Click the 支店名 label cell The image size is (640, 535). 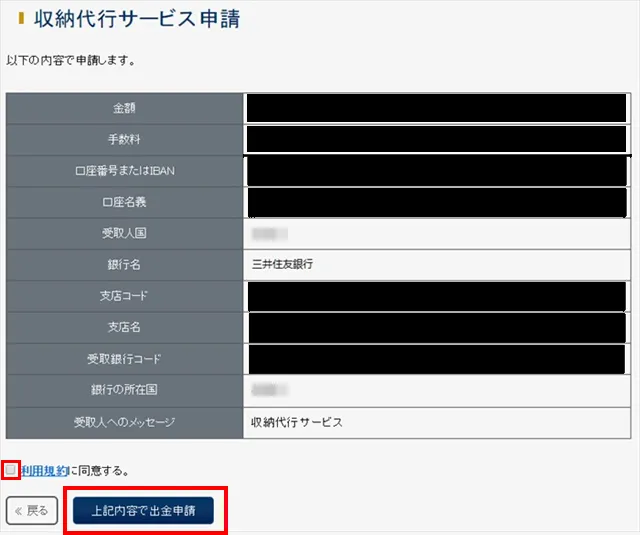coord(125,328)
